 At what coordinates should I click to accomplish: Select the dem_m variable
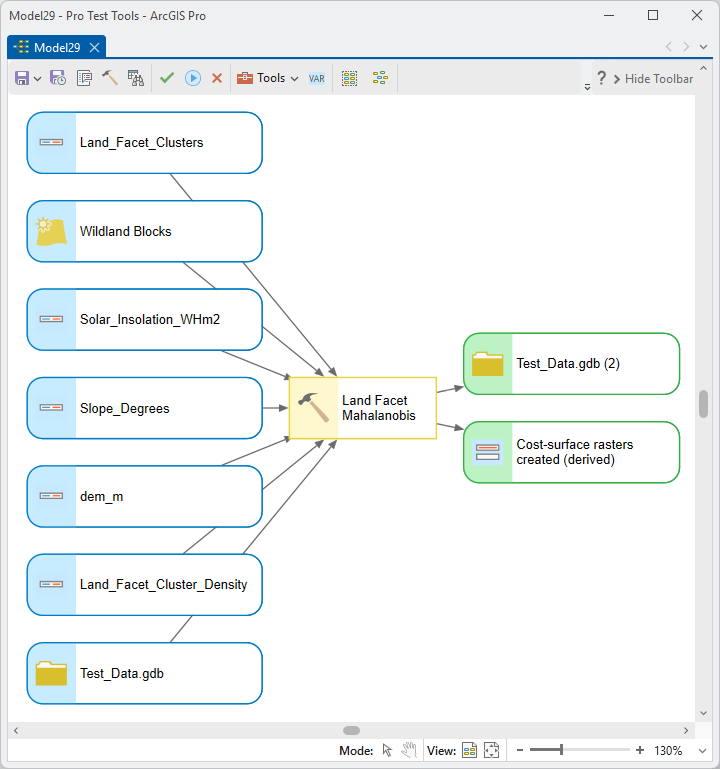click(145, 496)
